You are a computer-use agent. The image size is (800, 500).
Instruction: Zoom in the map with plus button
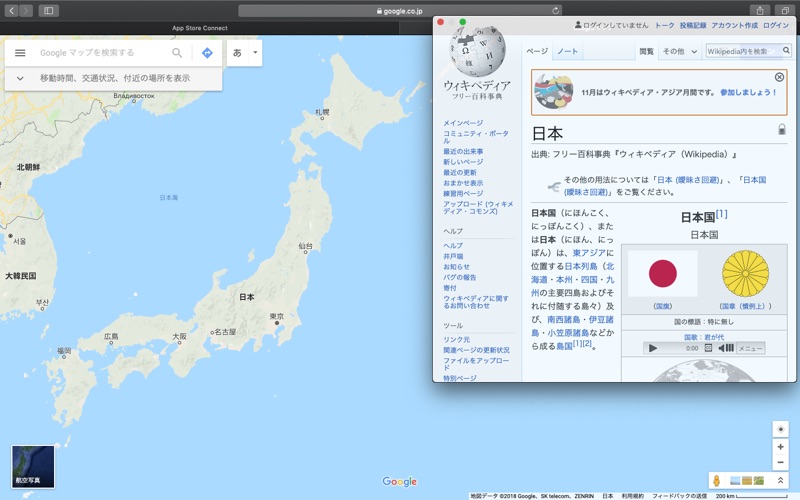coord(781,447)
